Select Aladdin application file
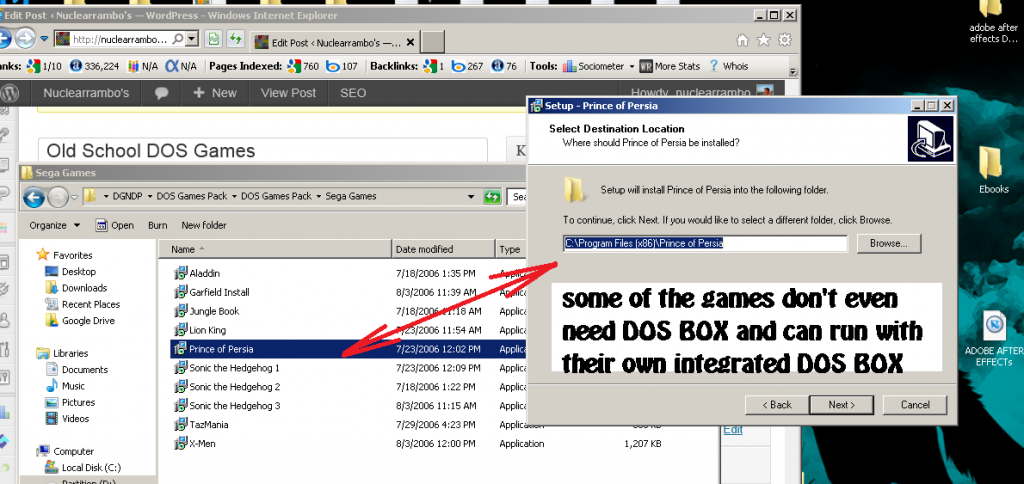1024x484 pixels. pos(204,273)
